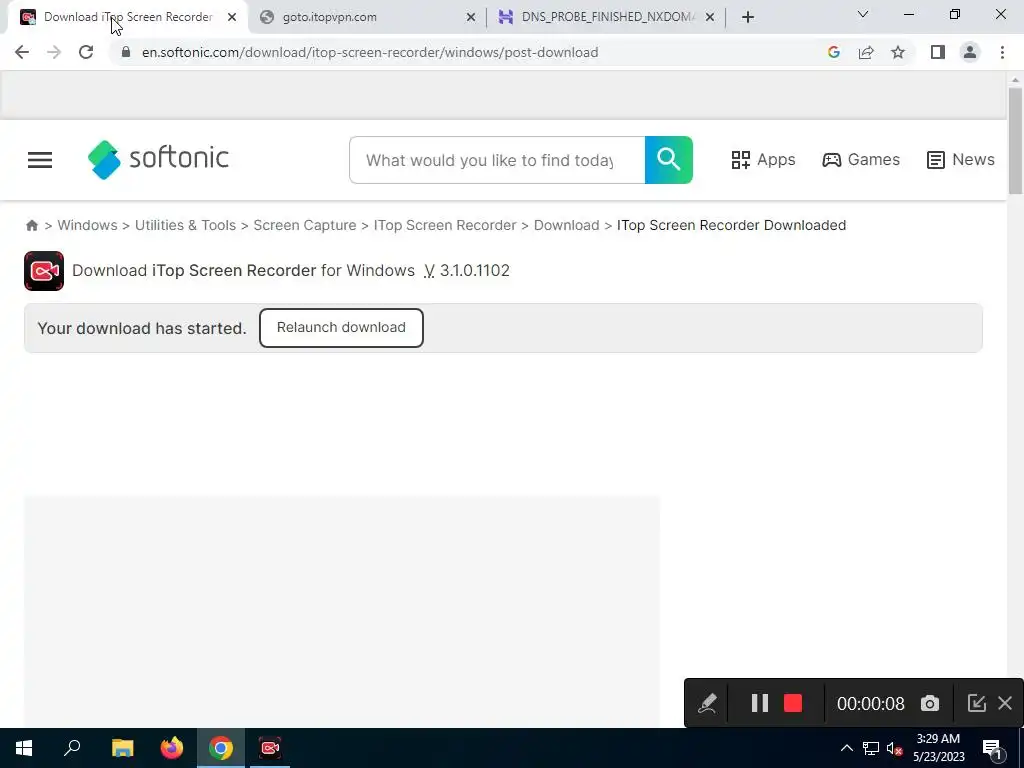Viewport: 1024px width, 768px height.
Task: Open ITop Screen Recorder breadcrumb link
Action: [445, 225]
